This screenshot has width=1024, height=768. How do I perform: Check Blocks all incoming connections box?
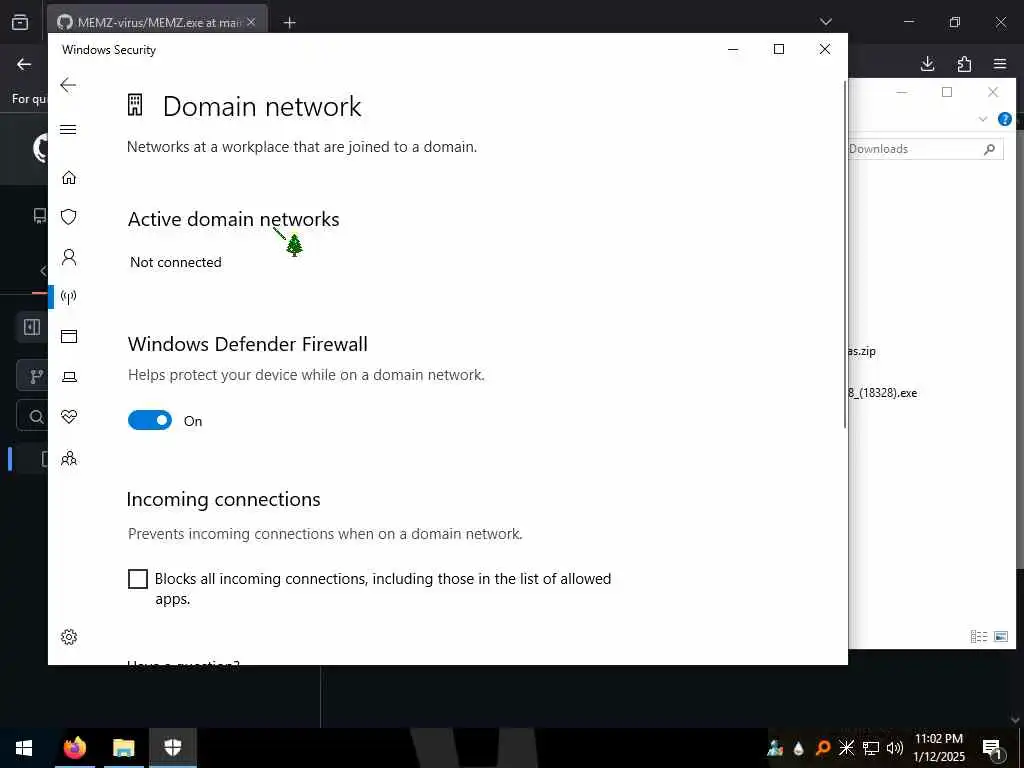[x=138, y=579]
